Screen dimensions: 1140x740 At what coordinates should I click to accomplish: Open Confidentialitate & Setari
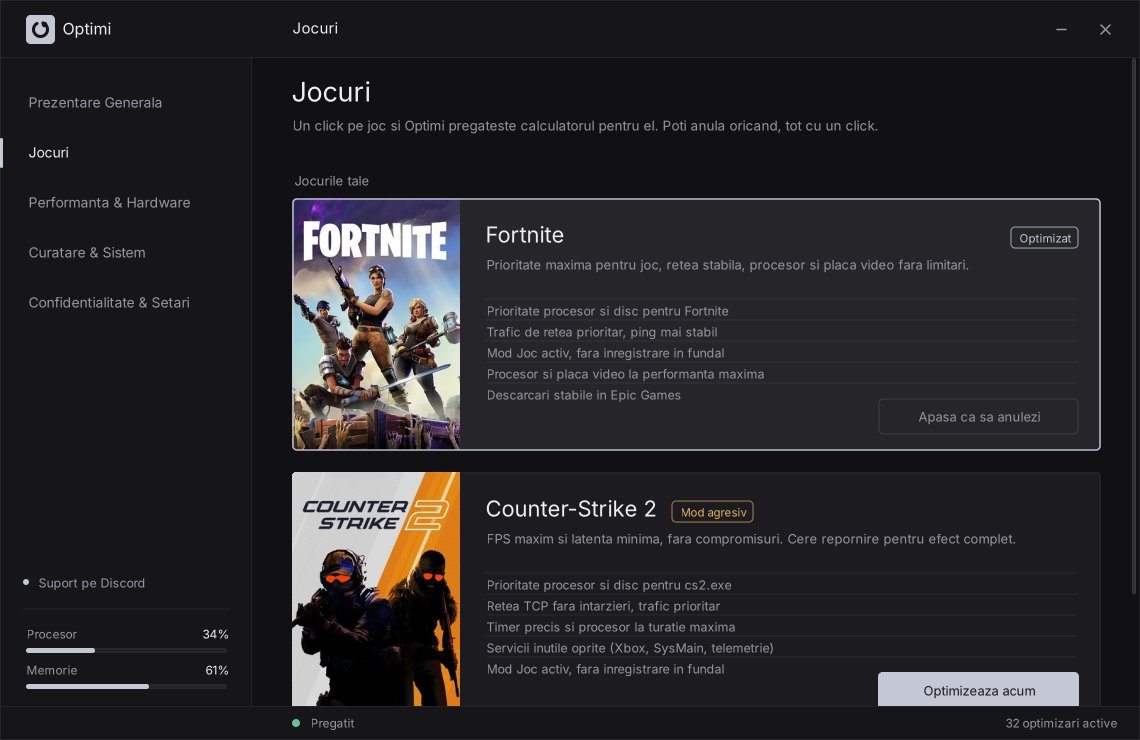109,303
